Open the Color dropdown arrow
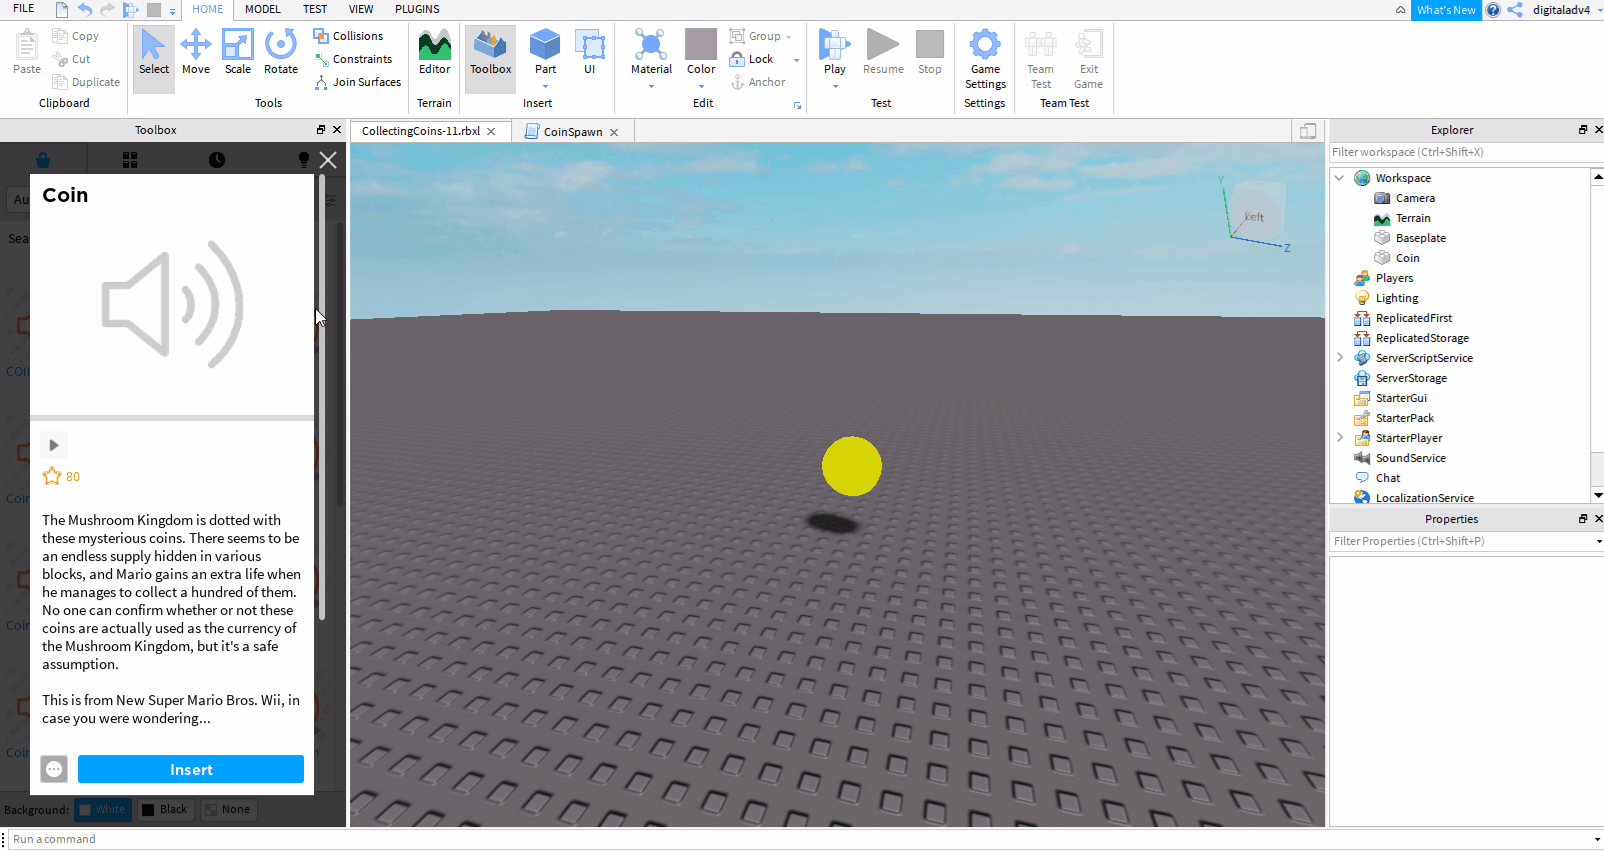 tap(701, 86)
